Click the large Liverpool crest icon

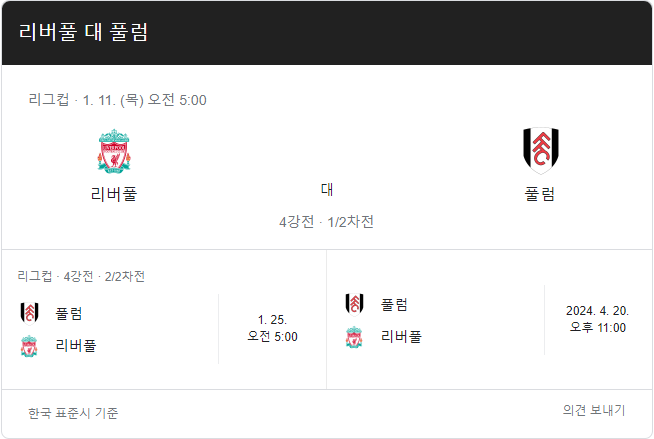[114, 151]
